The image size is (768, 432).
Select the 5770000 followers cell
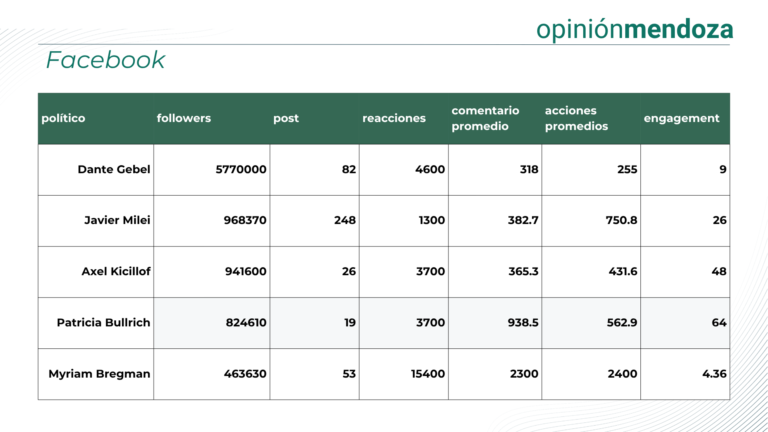pos(212,169)
